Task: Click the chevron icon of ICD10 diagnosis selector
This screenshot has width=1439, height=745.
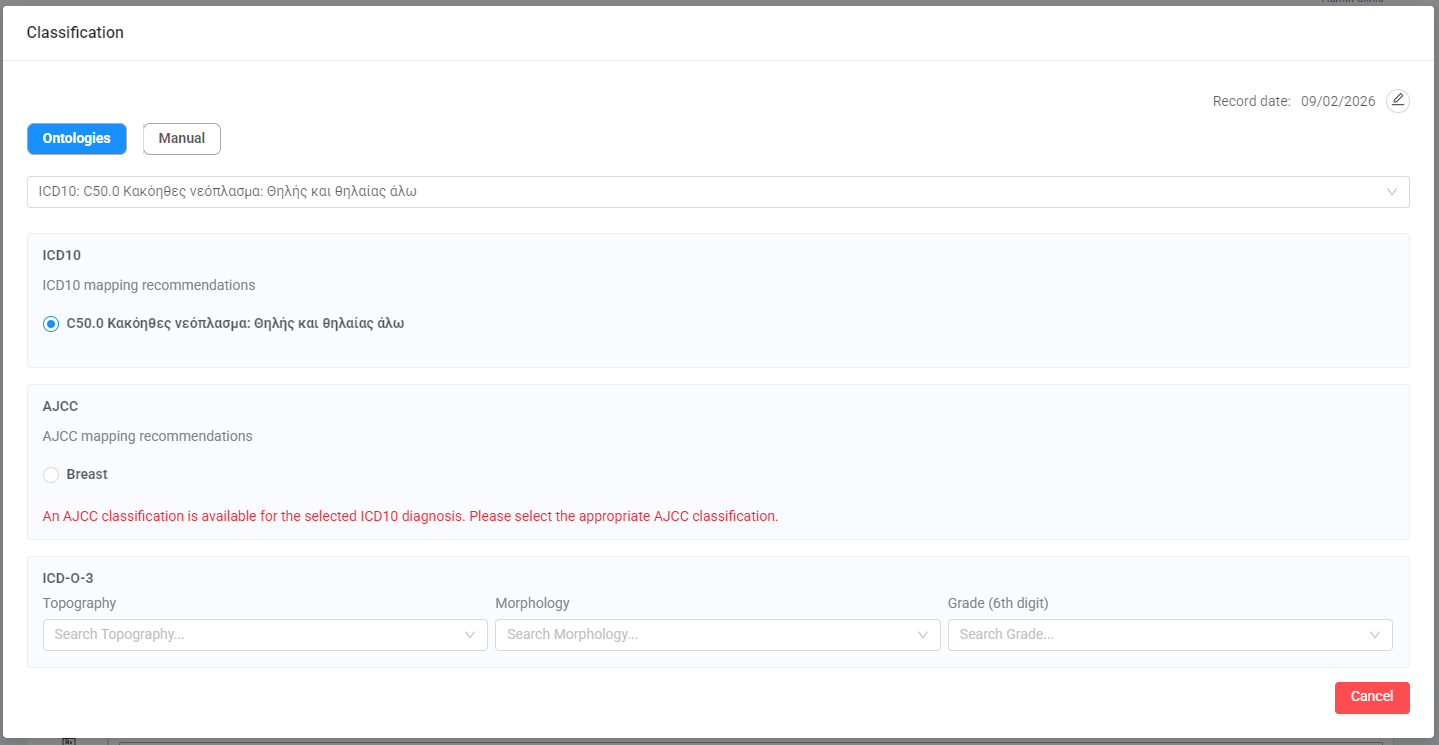Action: pos(1391,192)
